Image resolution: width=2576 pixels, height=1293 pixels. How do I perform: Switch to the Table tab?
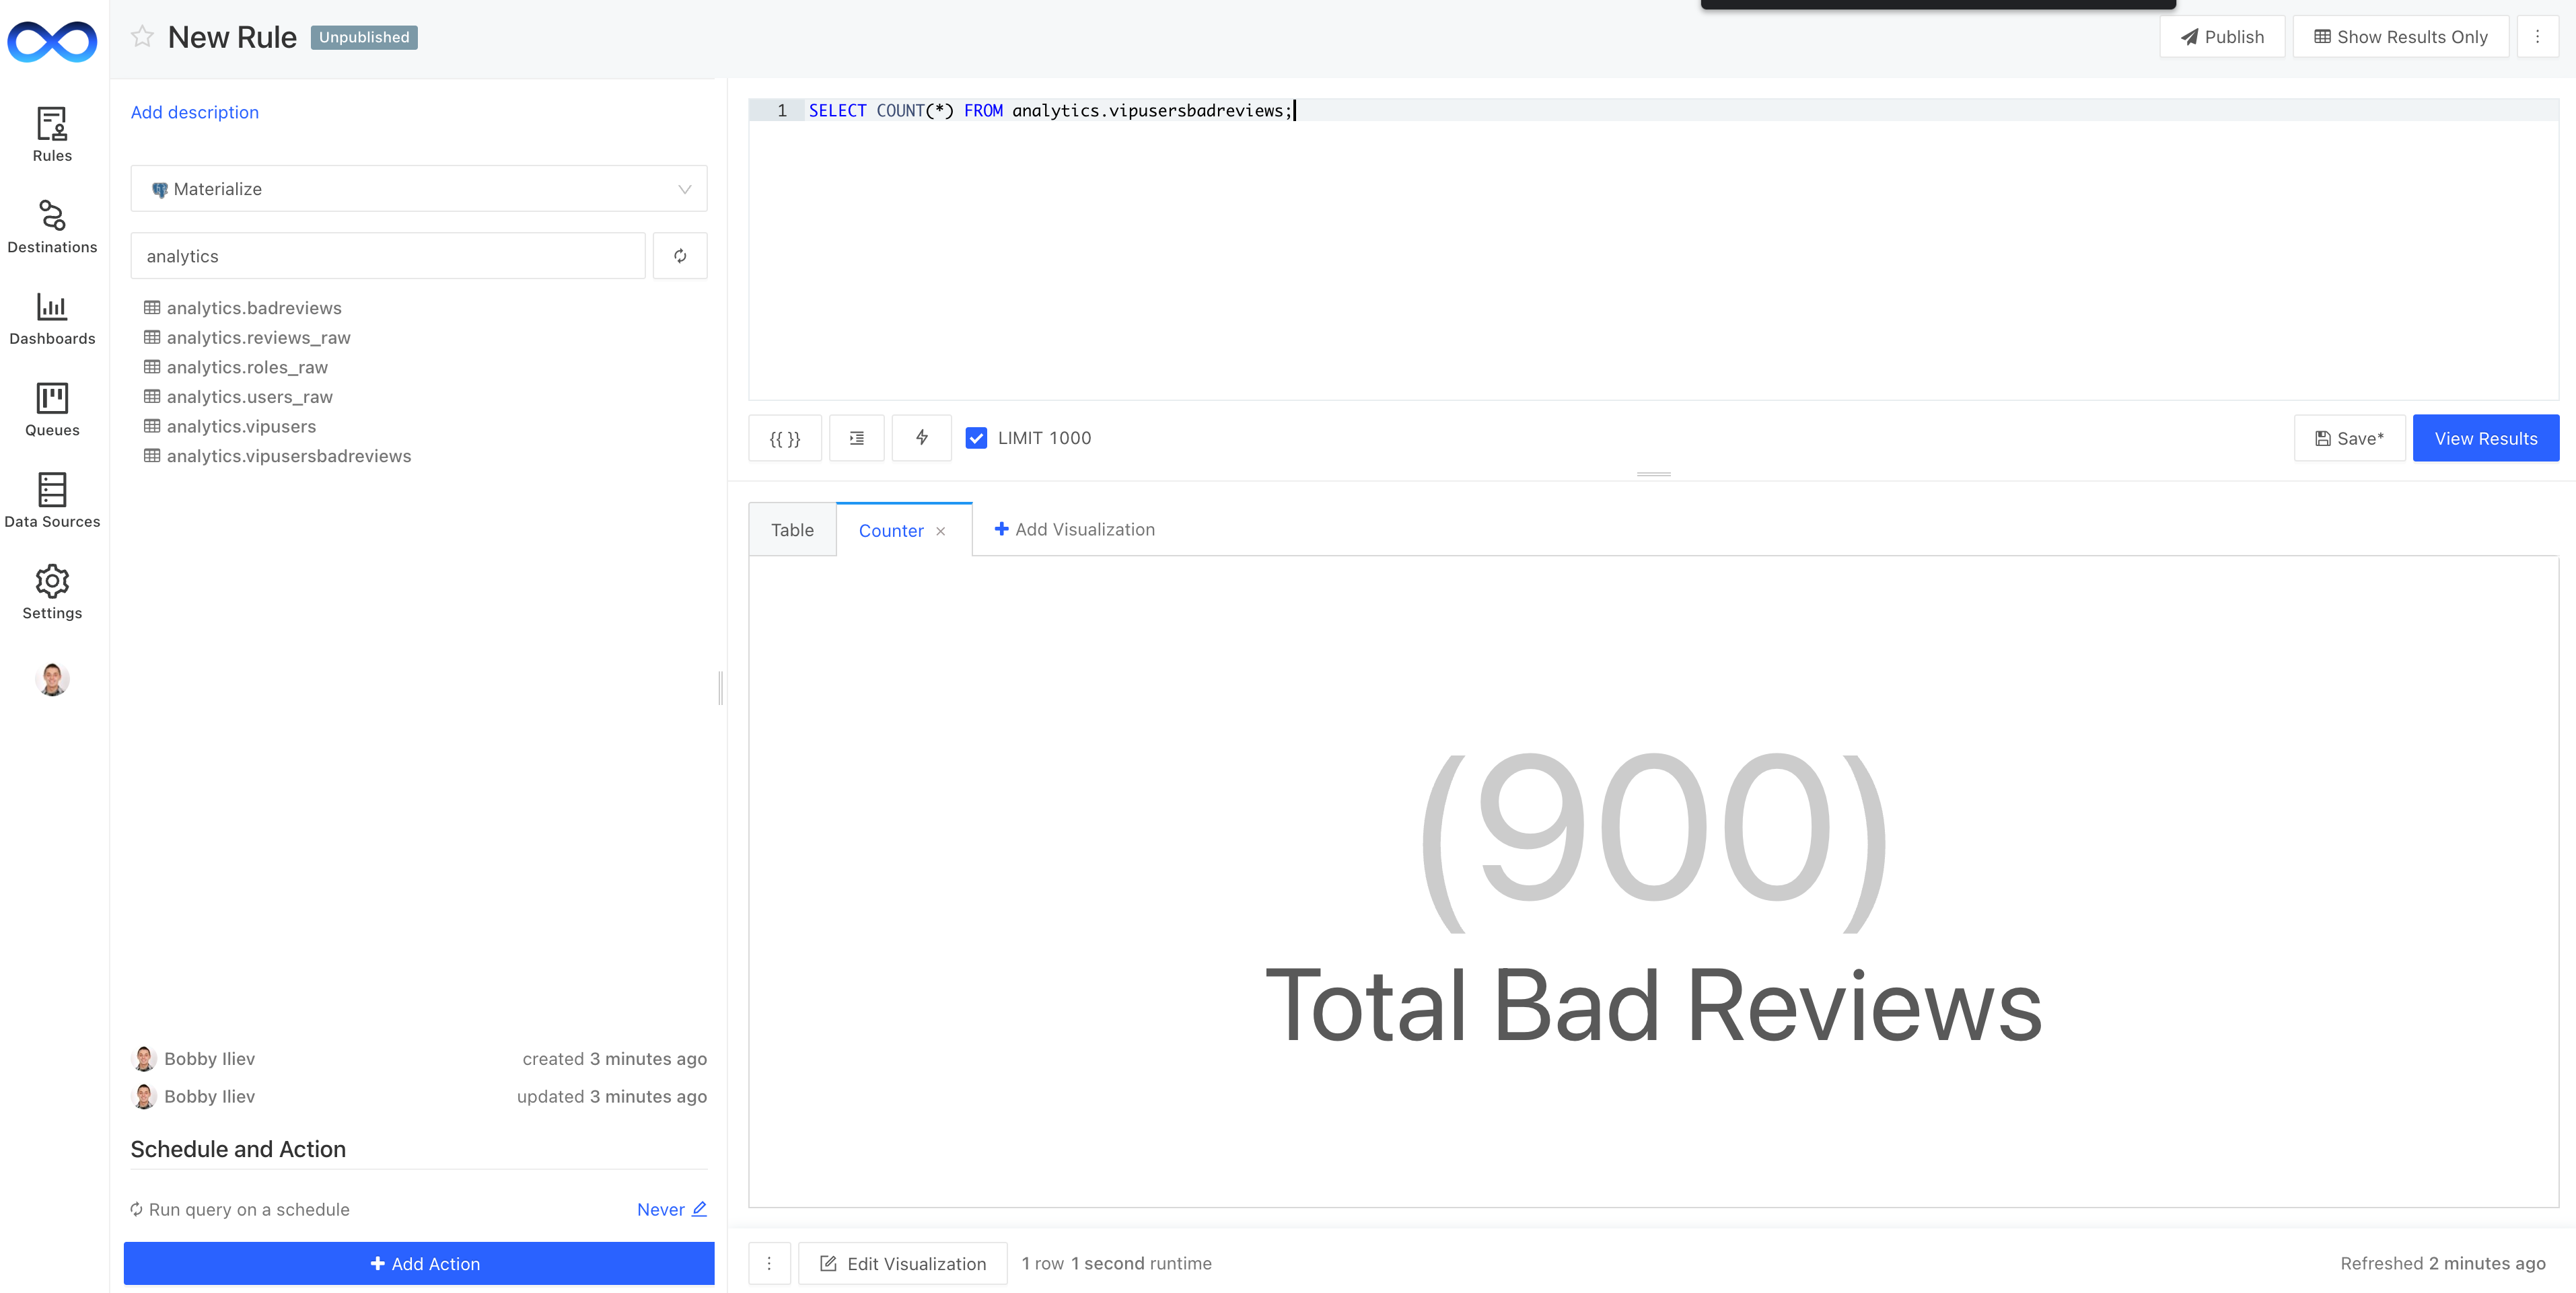(792, 530)
